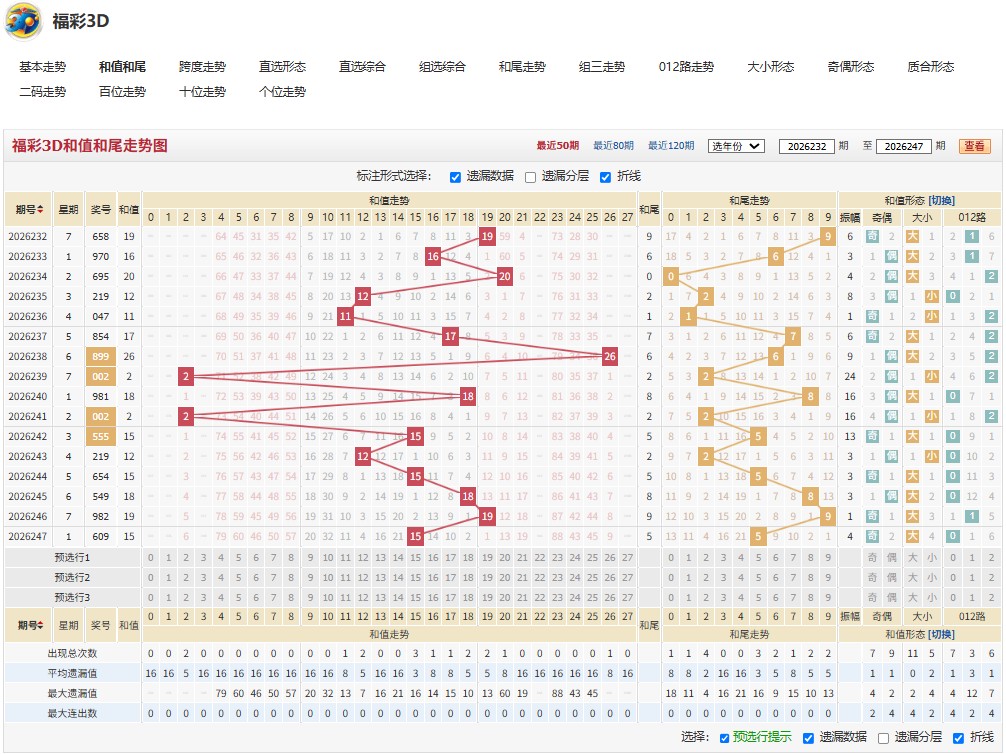Open the 和值和尾 tab
Screen dimensions: 1006x754
123,67
